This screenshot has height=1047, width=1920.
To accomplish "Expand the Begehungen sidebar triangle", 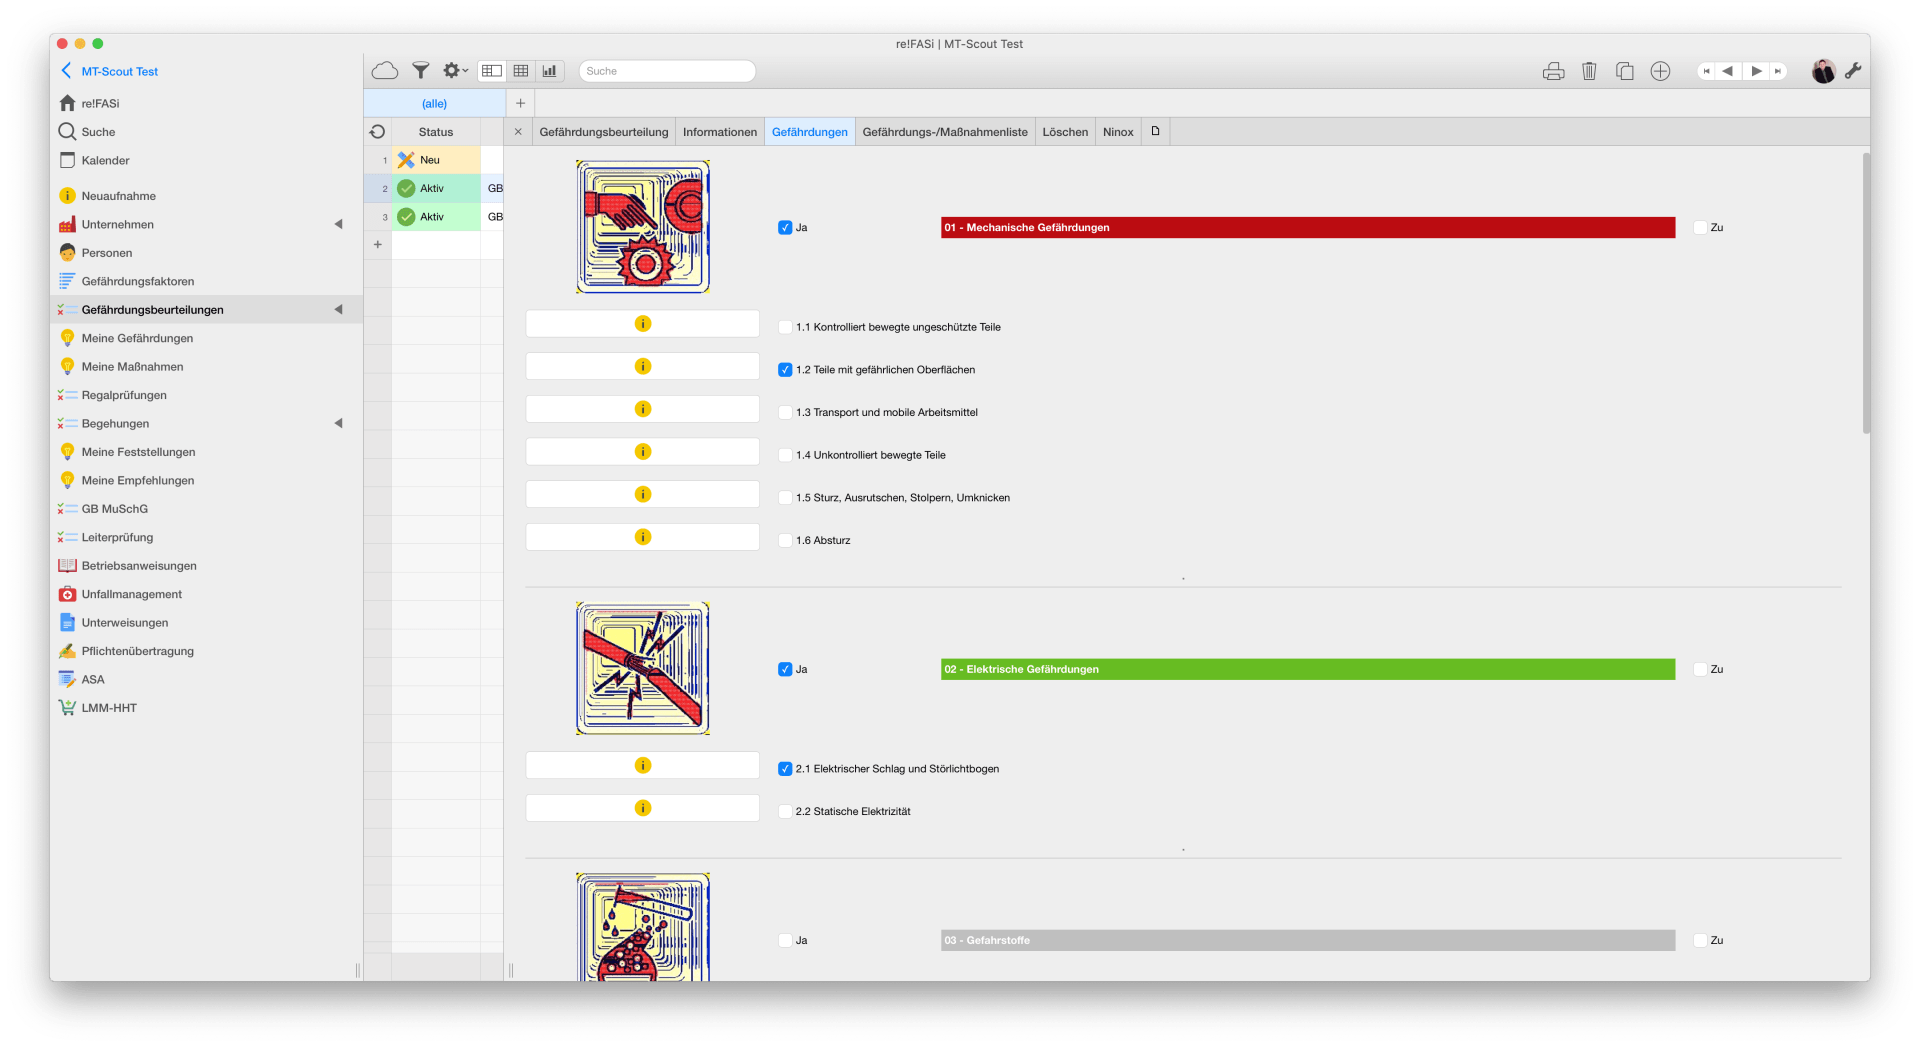I will coord(338,423).
